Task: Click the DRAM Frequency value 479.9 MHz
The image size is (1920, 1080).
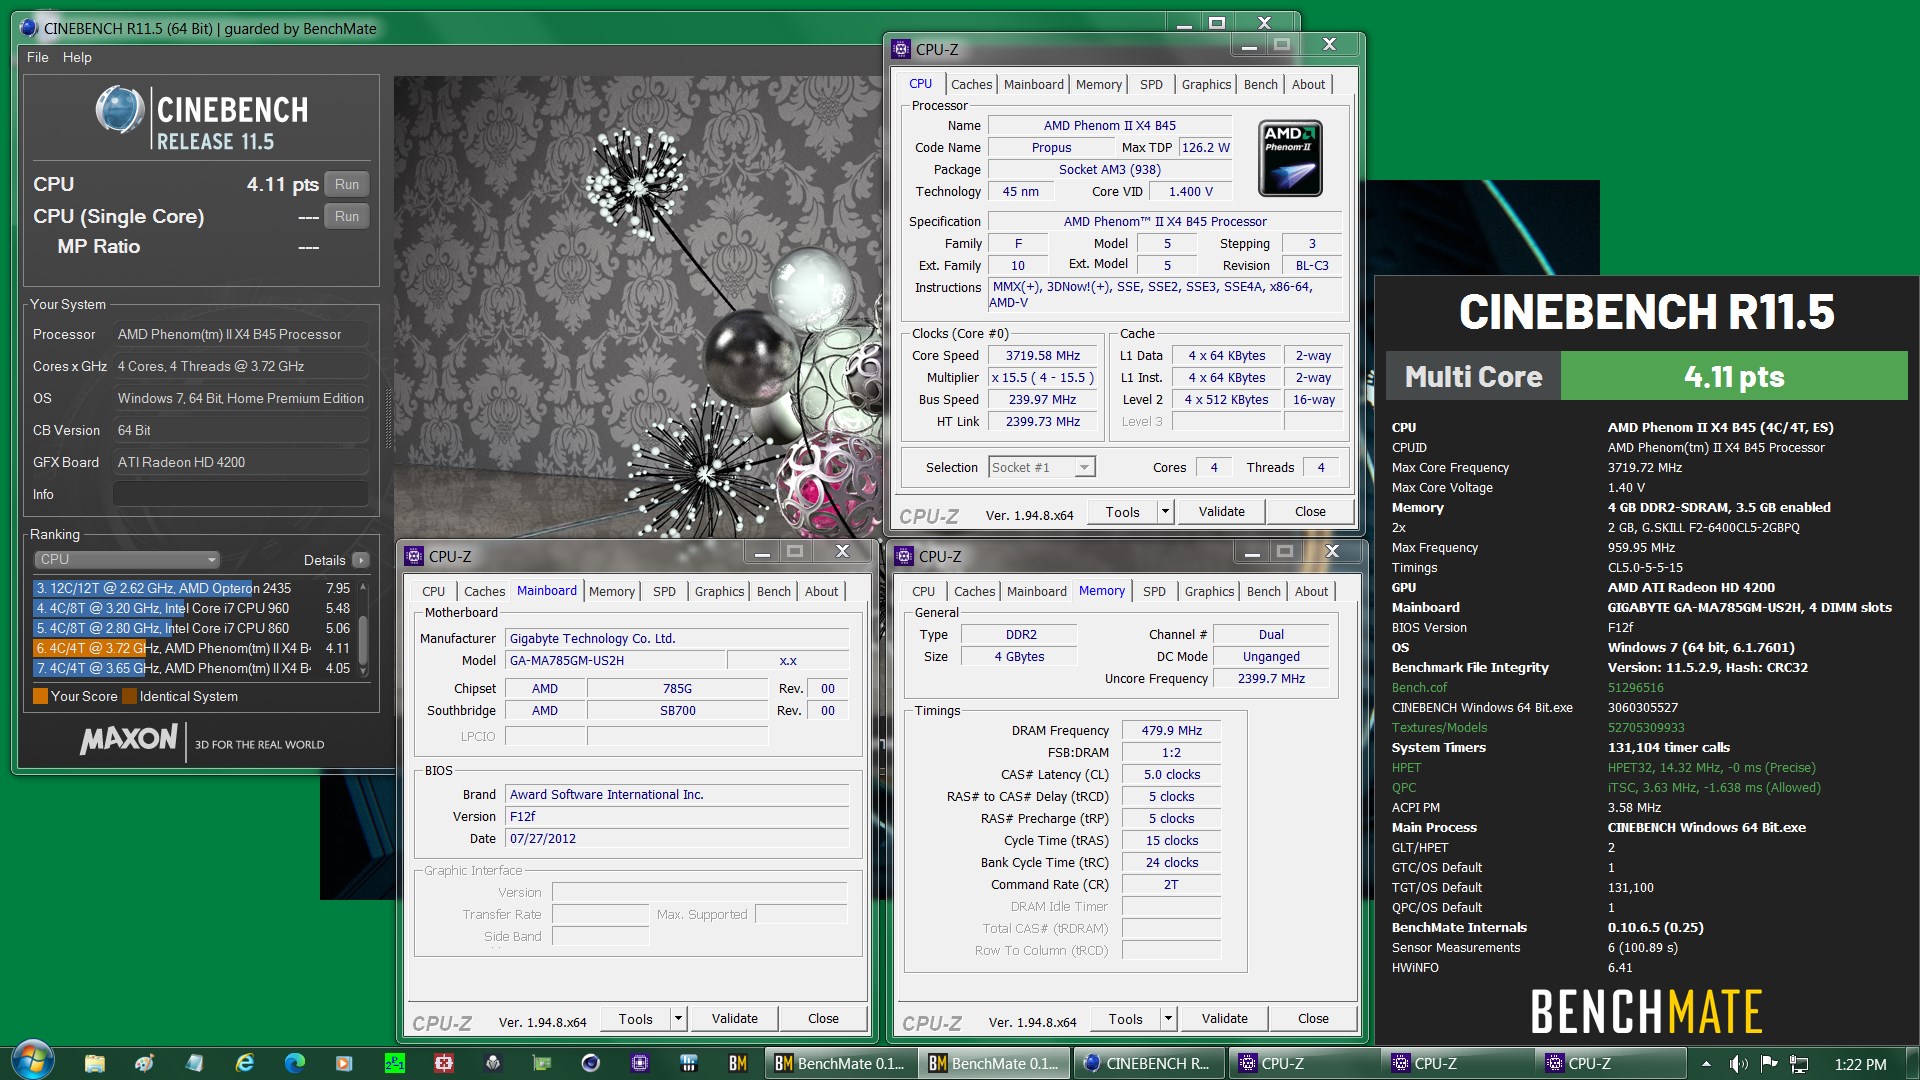Action: 1171,731
